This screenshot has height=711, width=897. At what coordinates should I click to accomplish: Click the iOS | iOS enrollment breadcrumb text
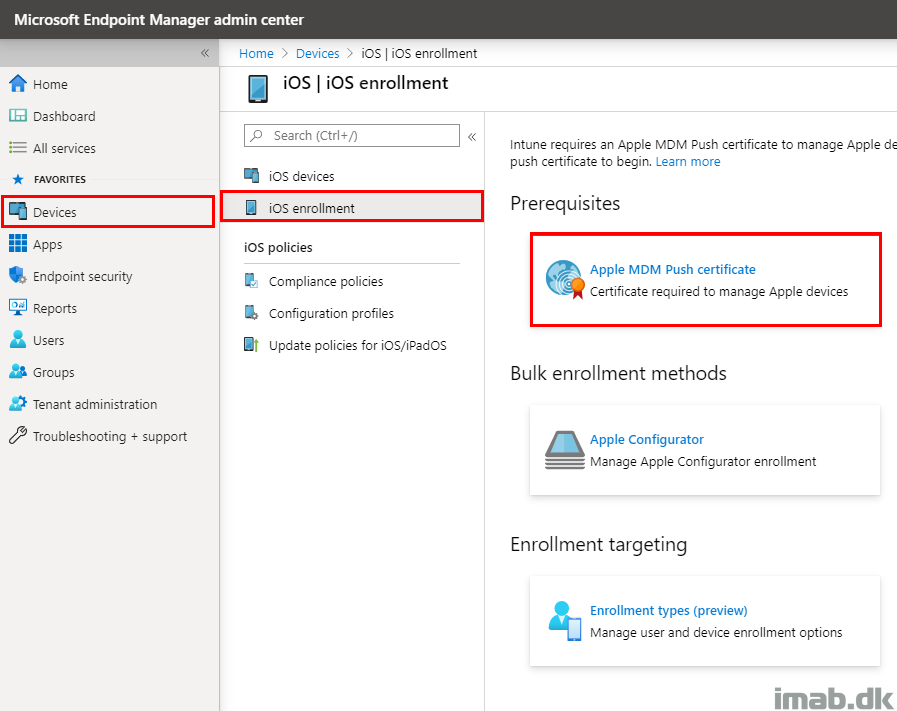[419, 53]
